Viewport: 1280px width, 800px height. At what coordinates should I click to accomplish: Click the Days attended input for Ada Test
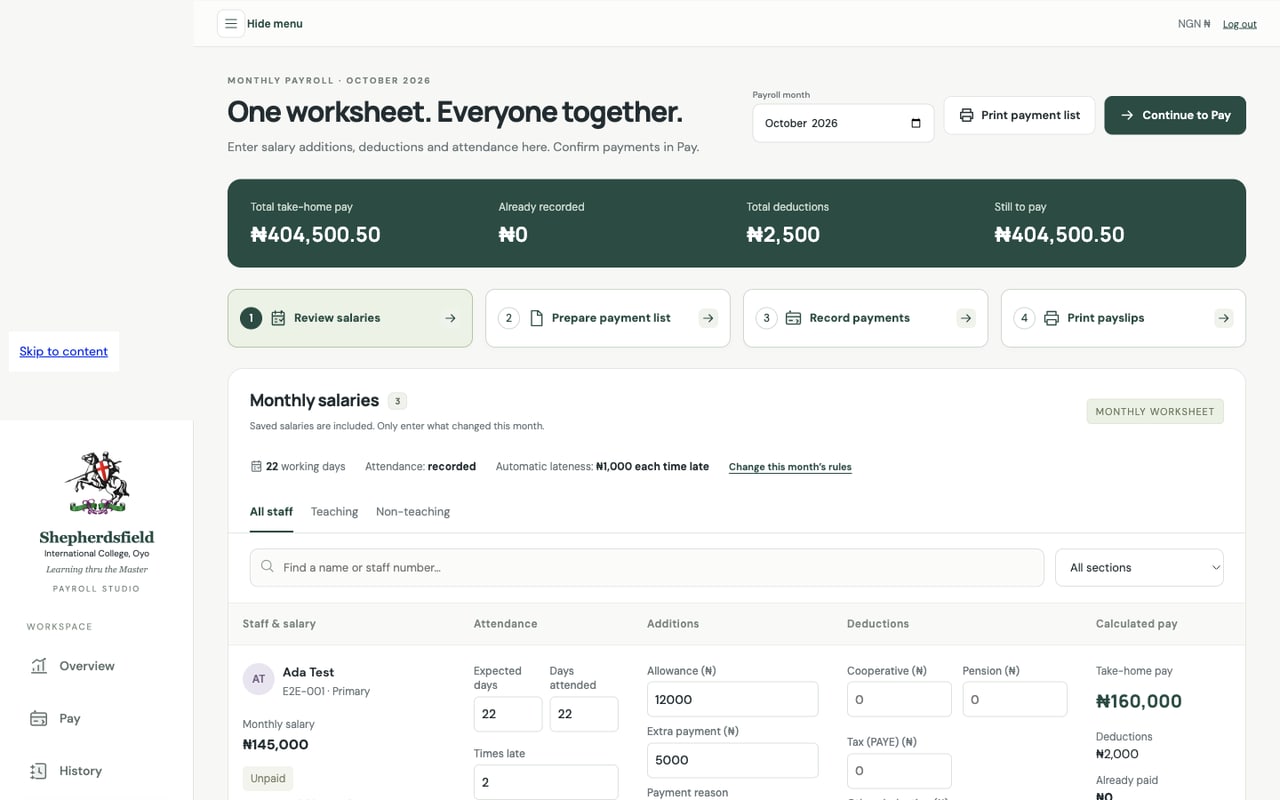584,714
